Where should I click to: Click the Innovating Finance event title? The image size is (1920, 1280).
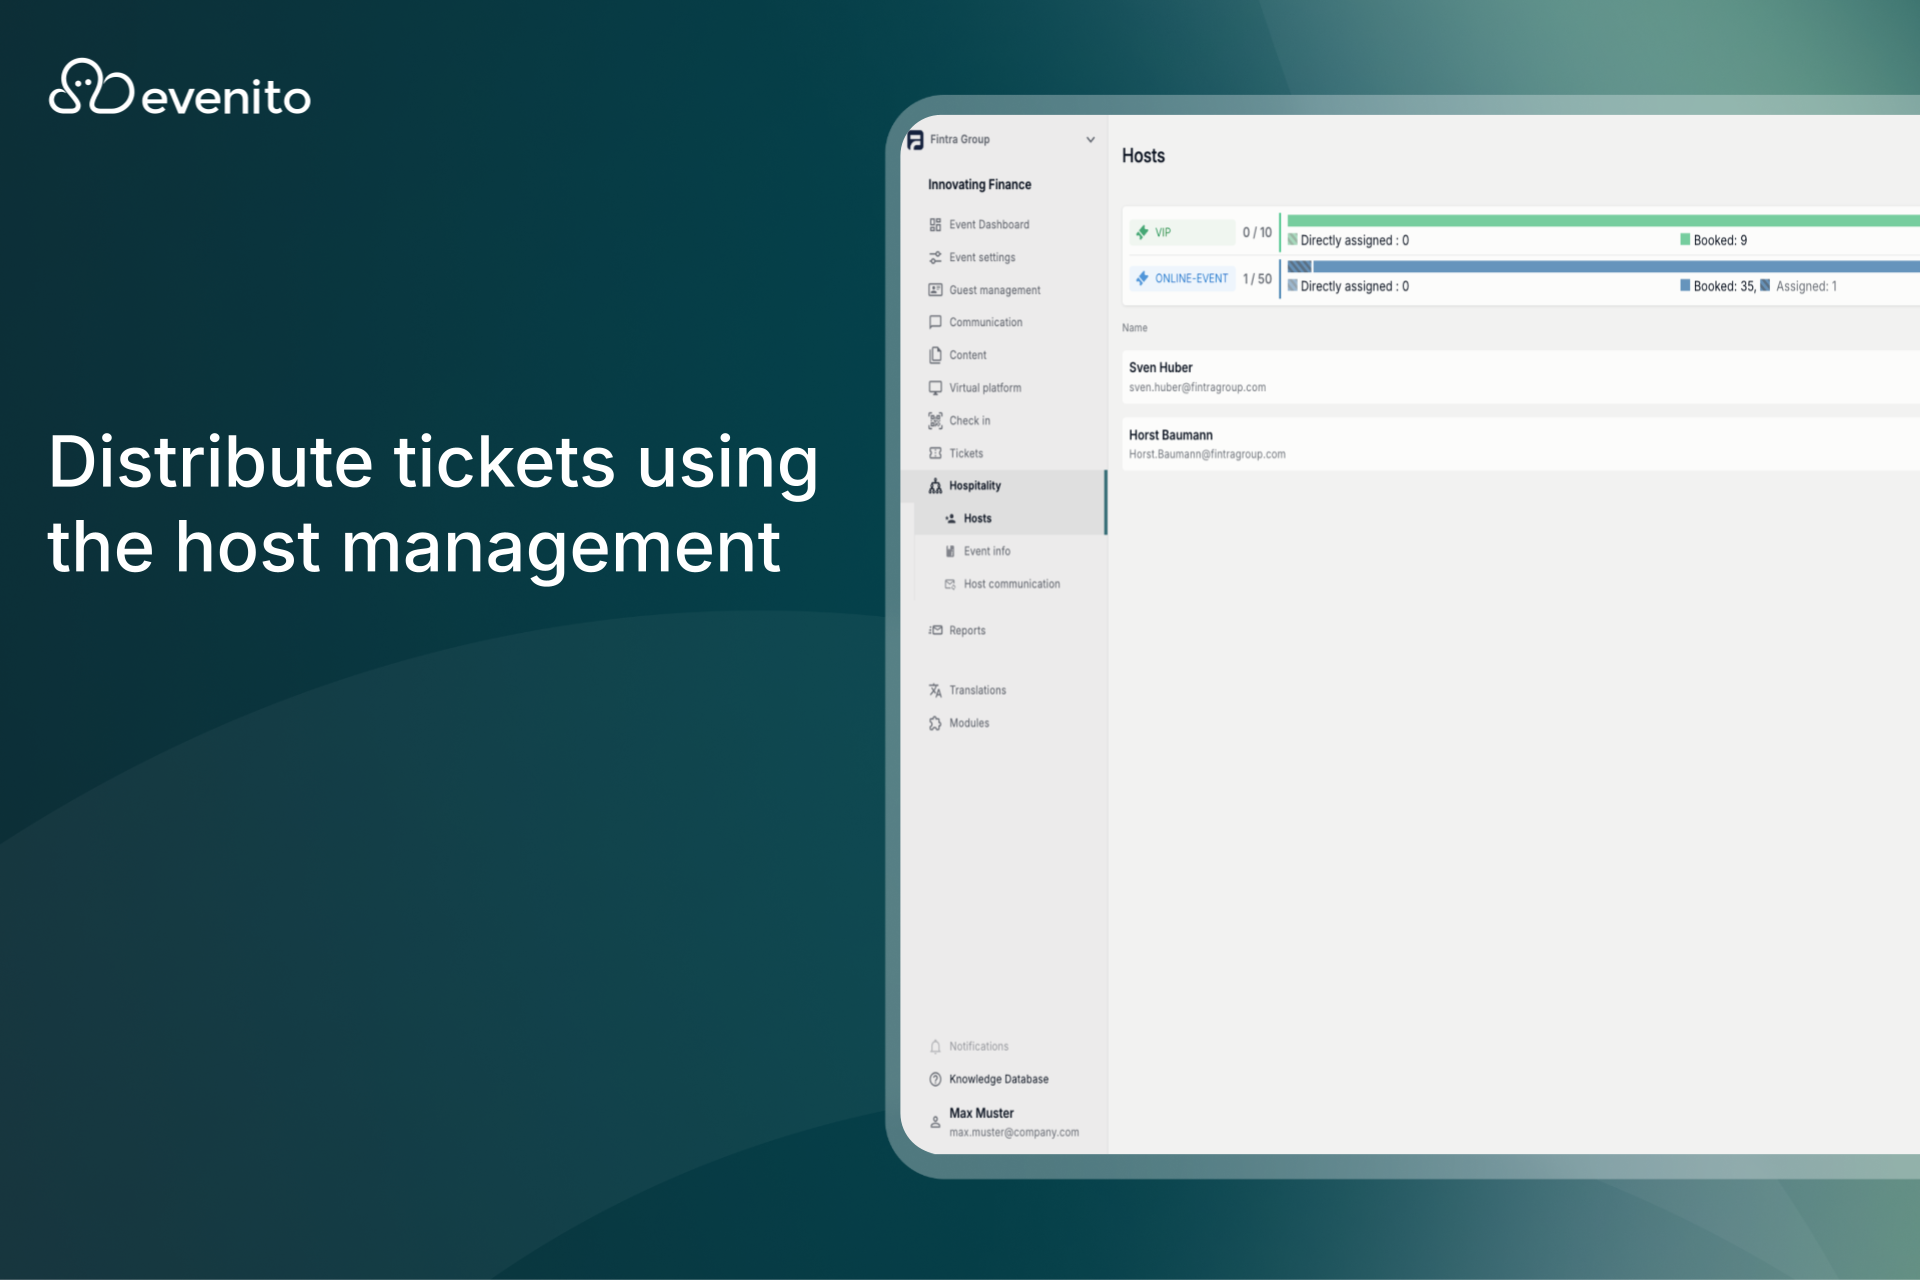[979, 185]
